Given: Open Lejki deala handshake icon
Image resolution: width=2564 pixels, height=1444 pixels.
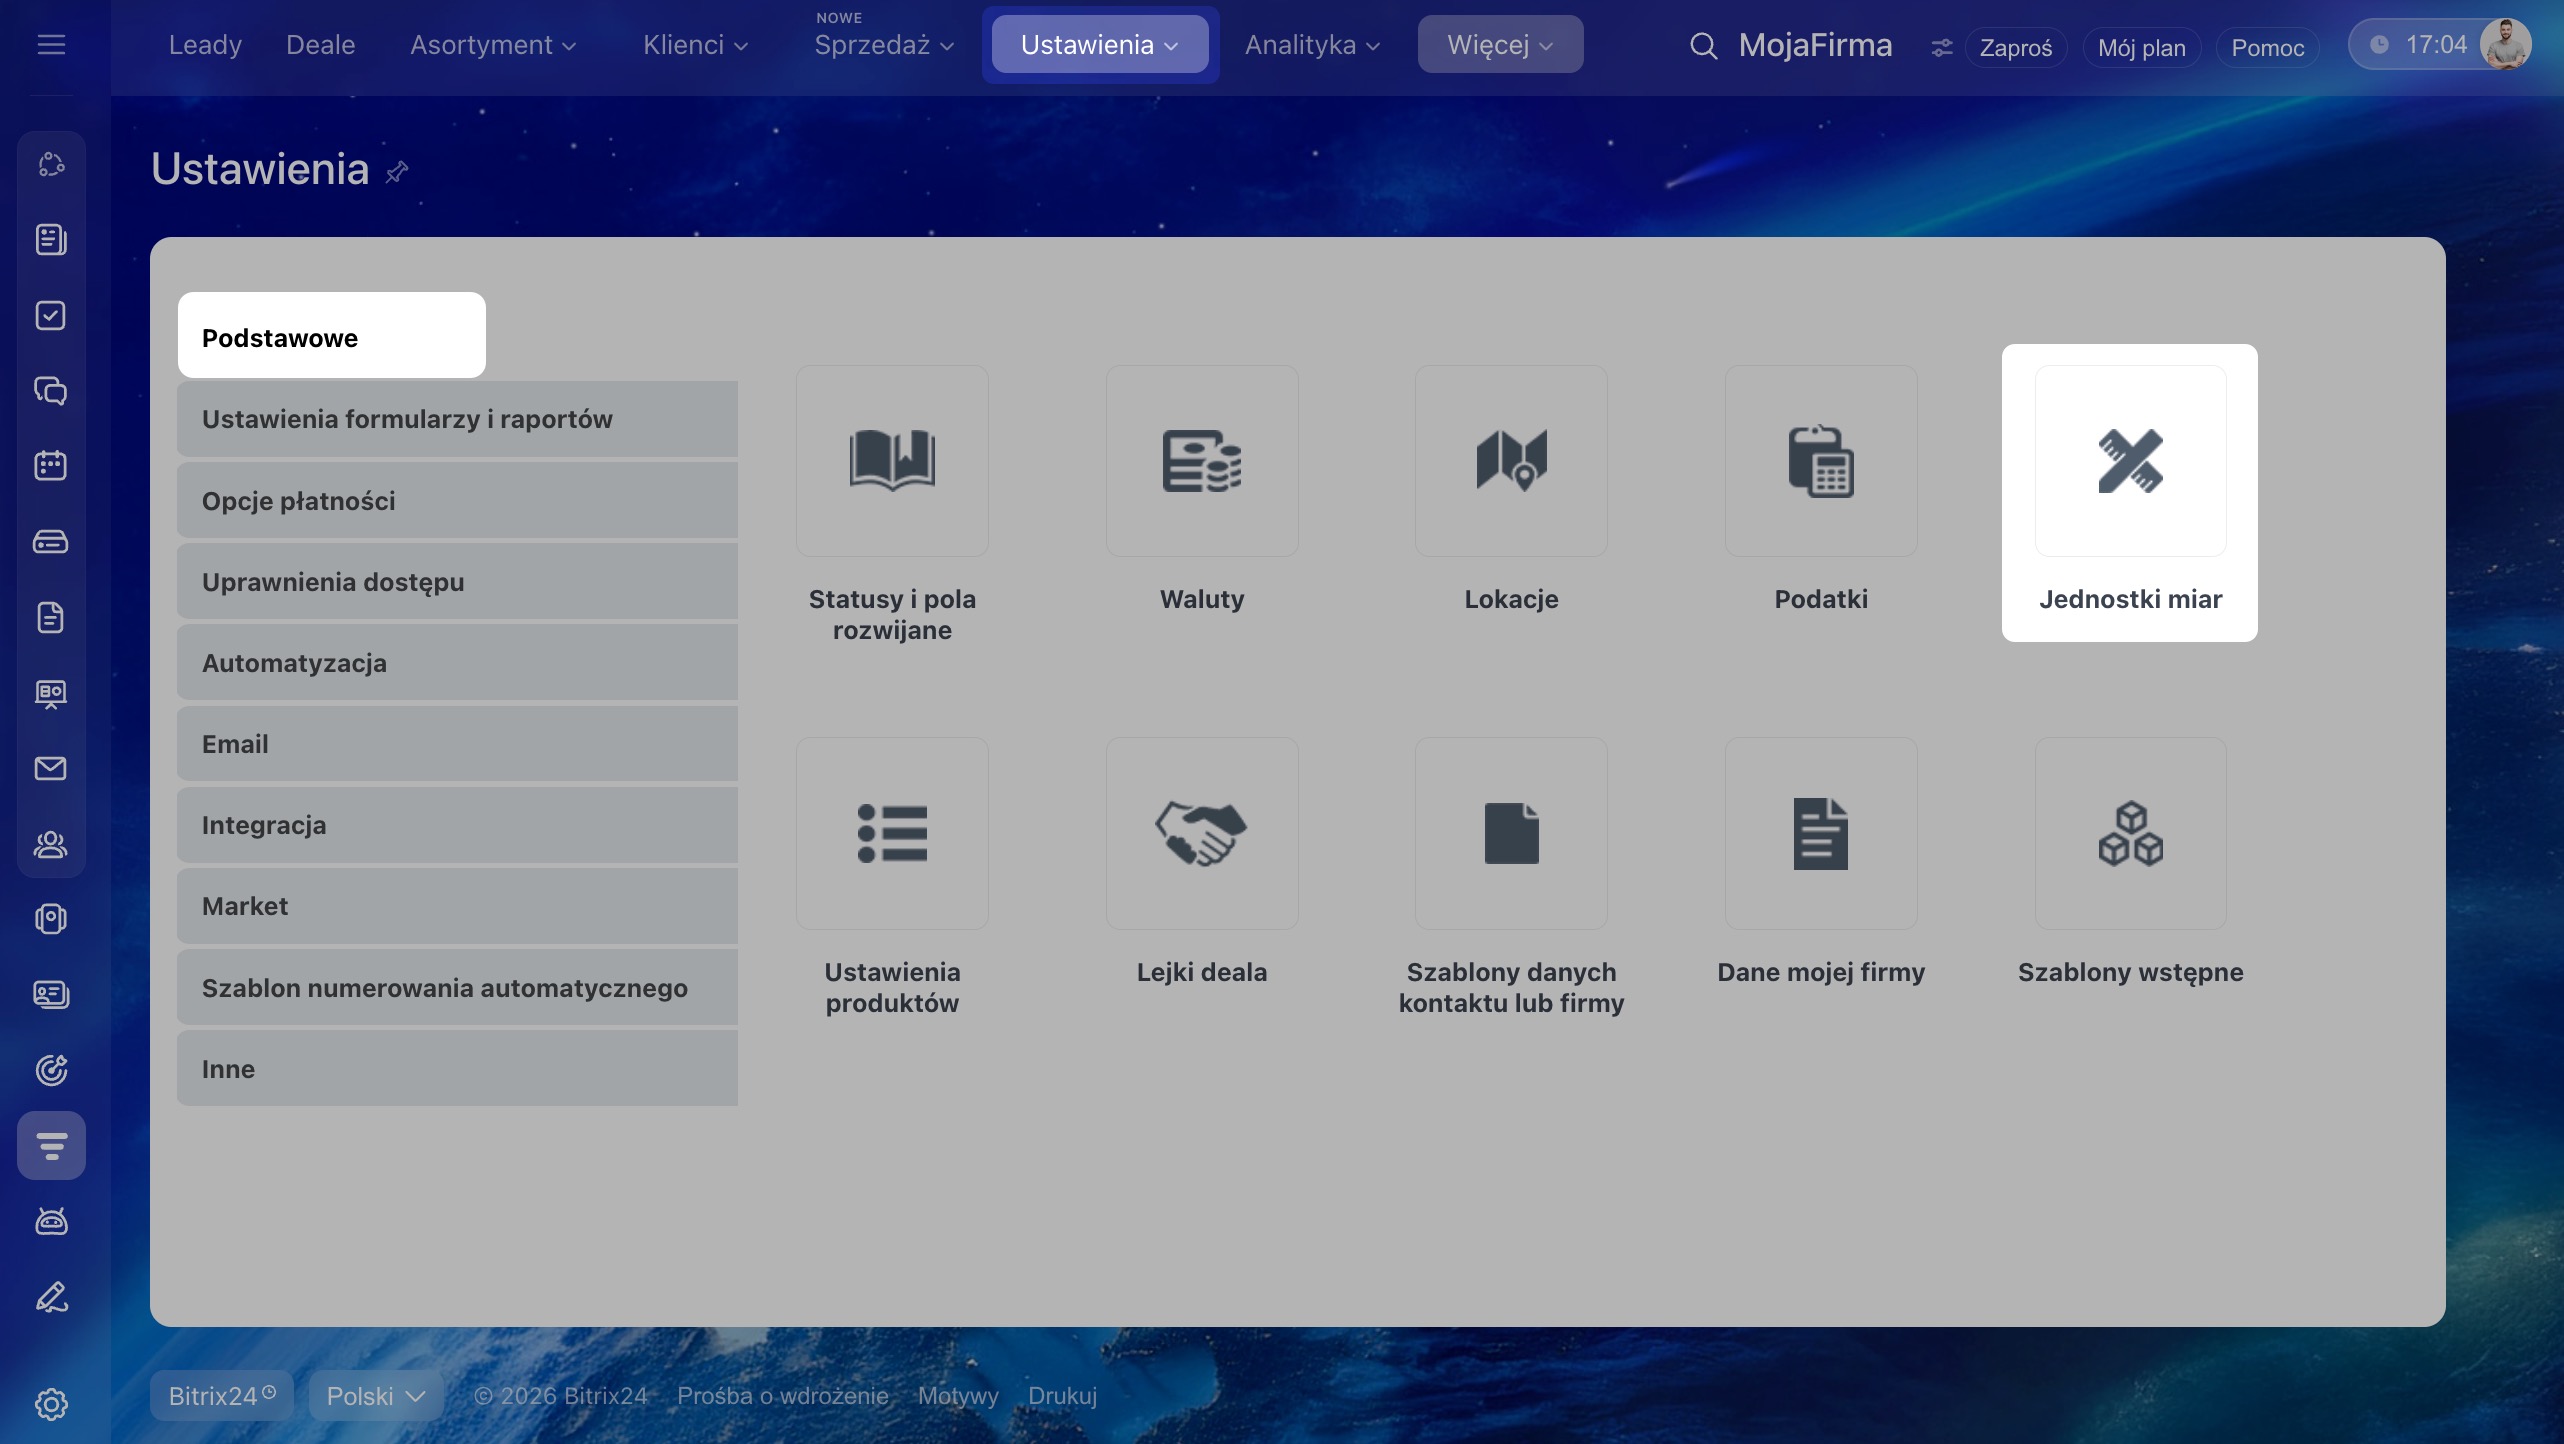Looking at the screenshot, I should tap(1201, 833).
